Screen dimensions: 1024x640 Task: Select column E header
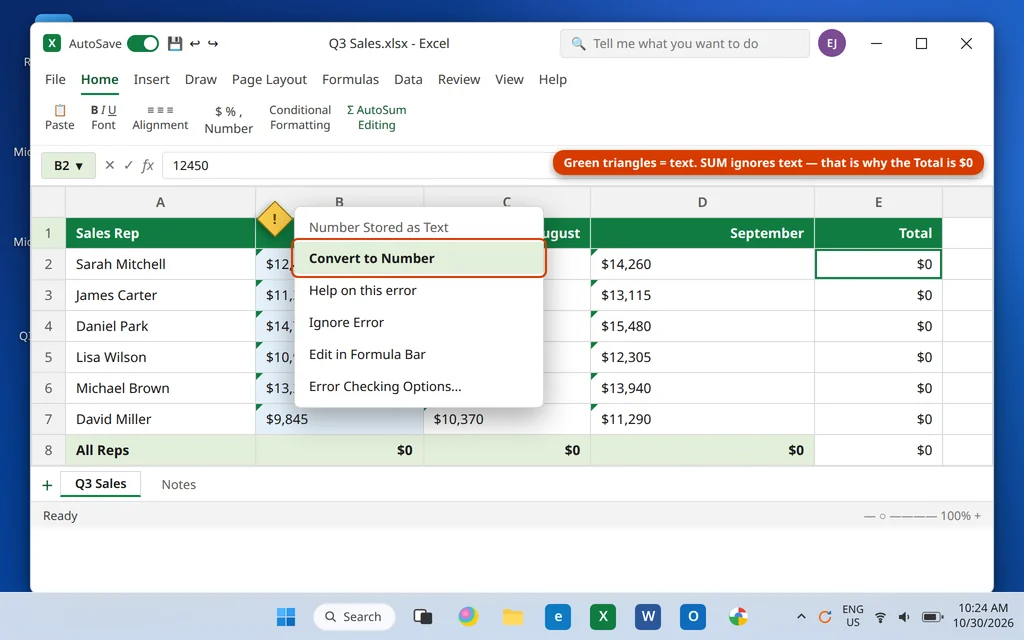878,202
